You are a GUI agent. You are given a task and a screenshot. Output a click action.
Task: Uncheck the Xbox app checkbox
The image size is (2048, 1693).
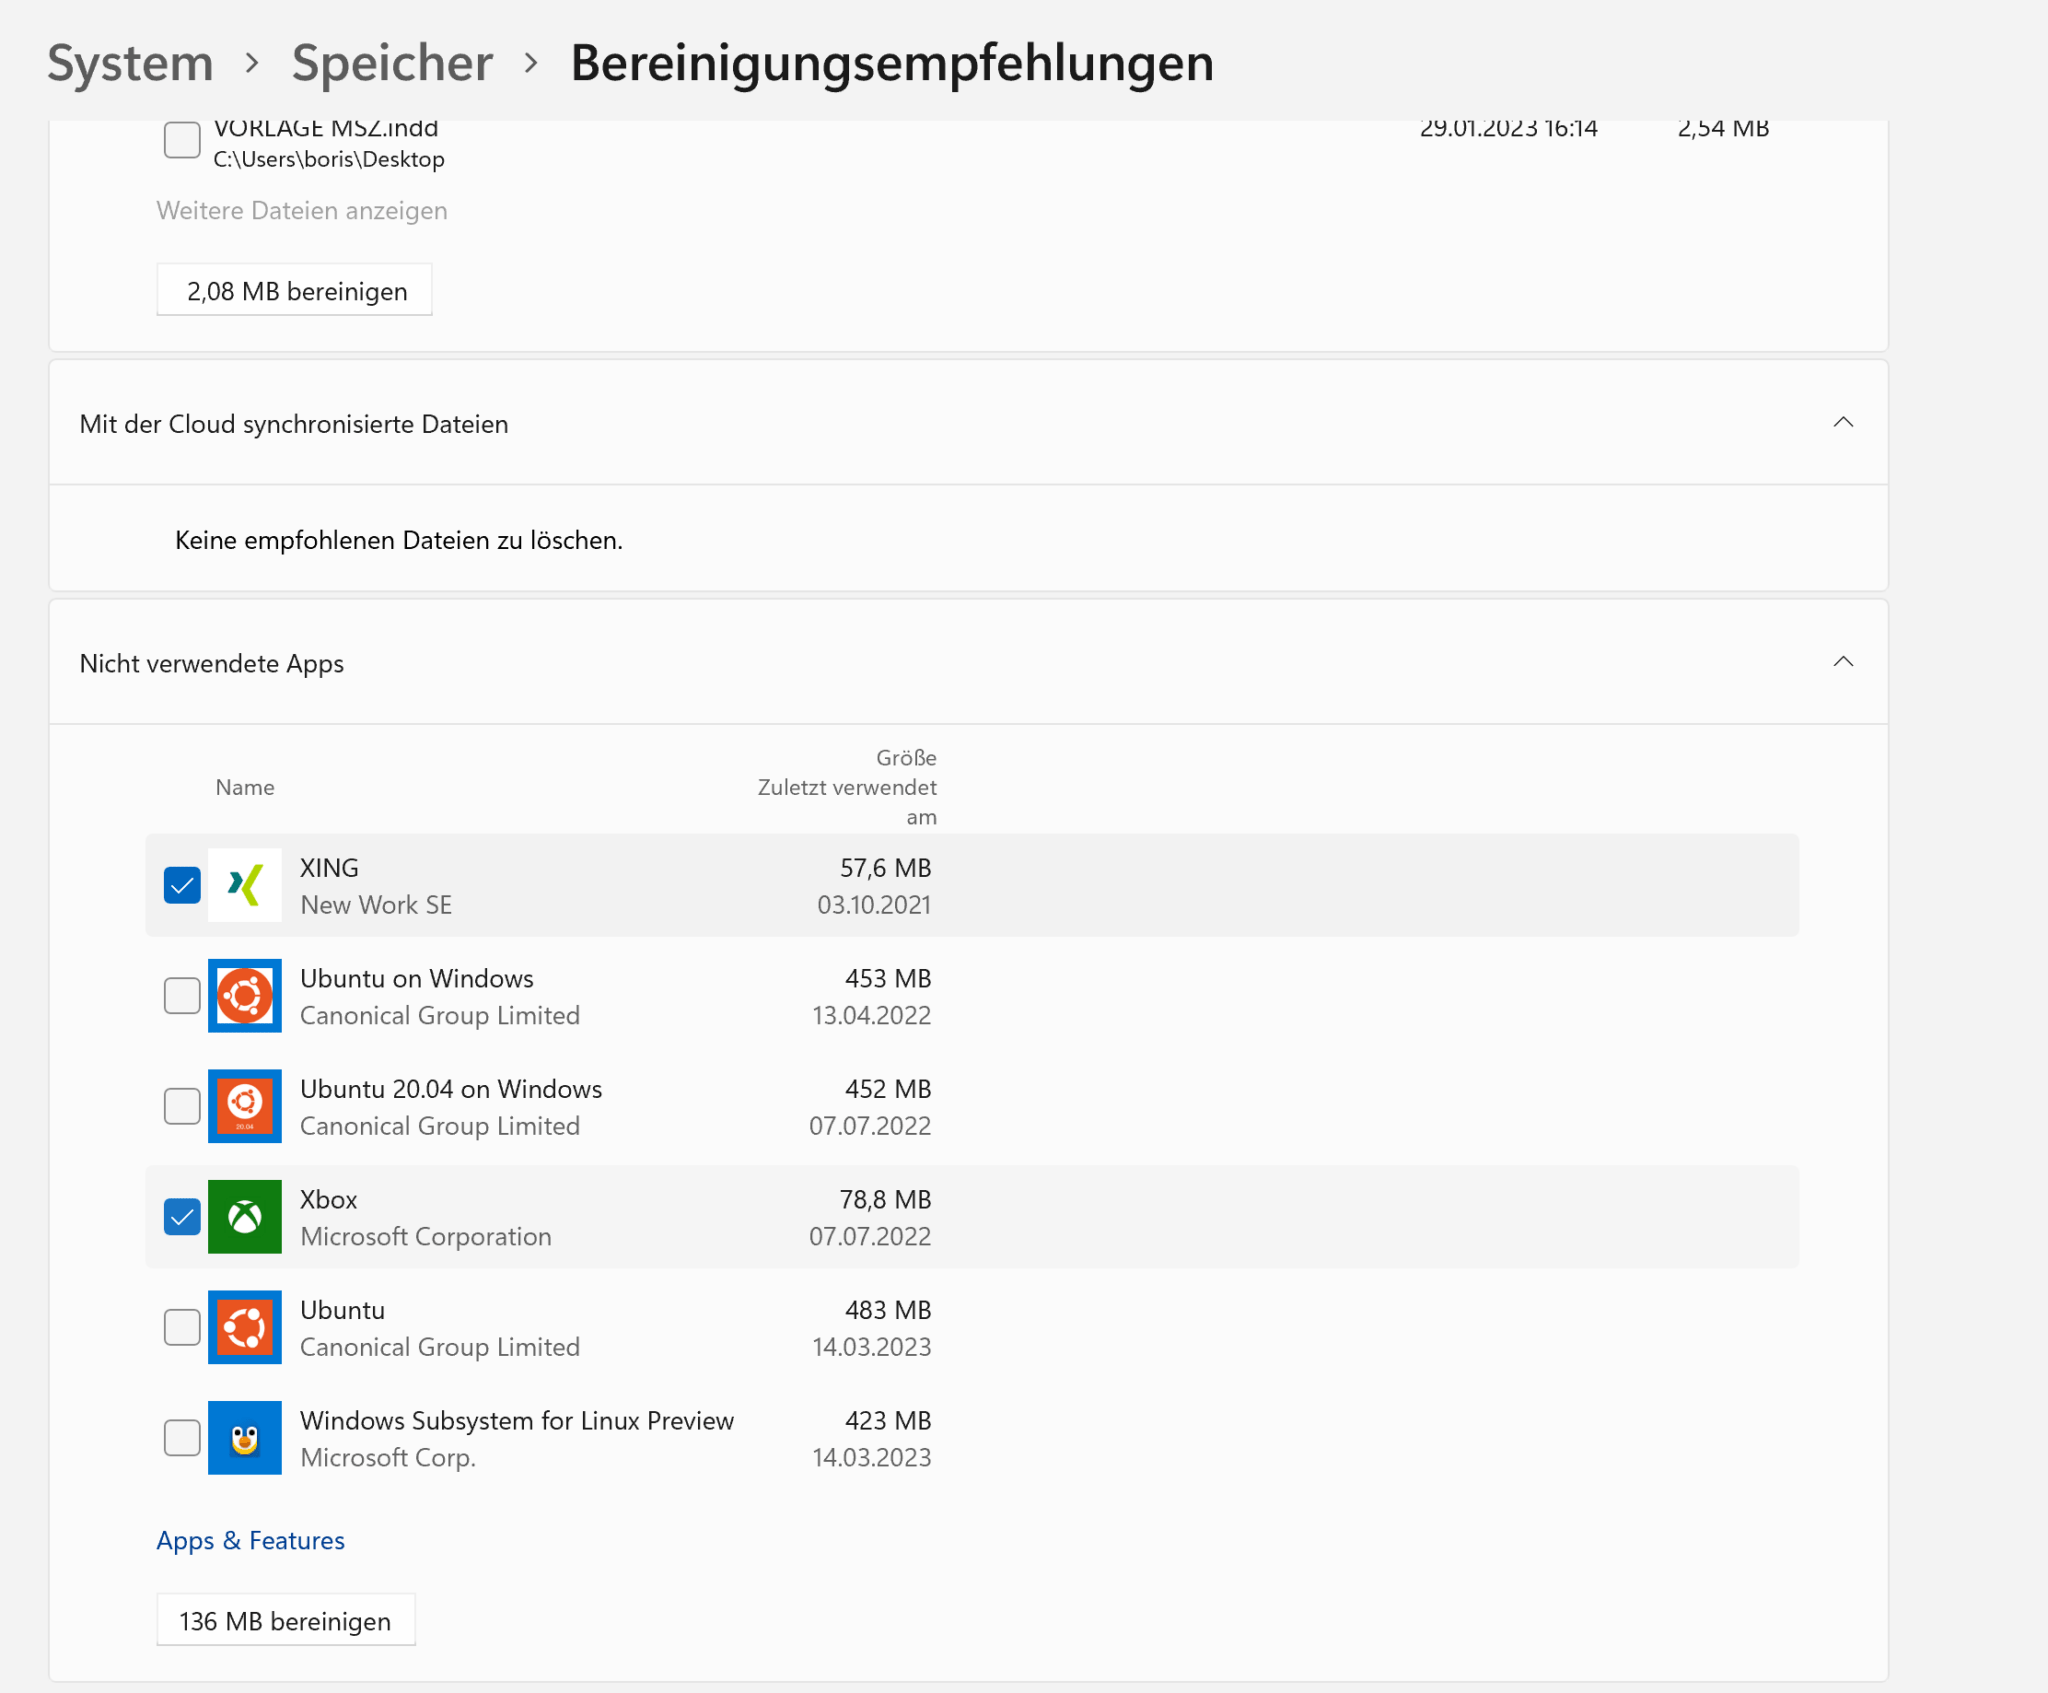pyautogui.click(x=182, y=1217)
